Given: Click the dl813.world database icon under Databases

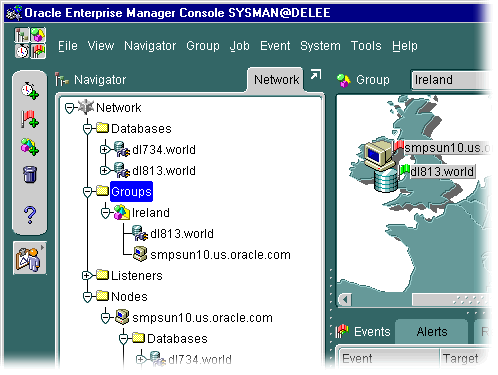Looking at the screenshot, I should [x=121, y=170].
